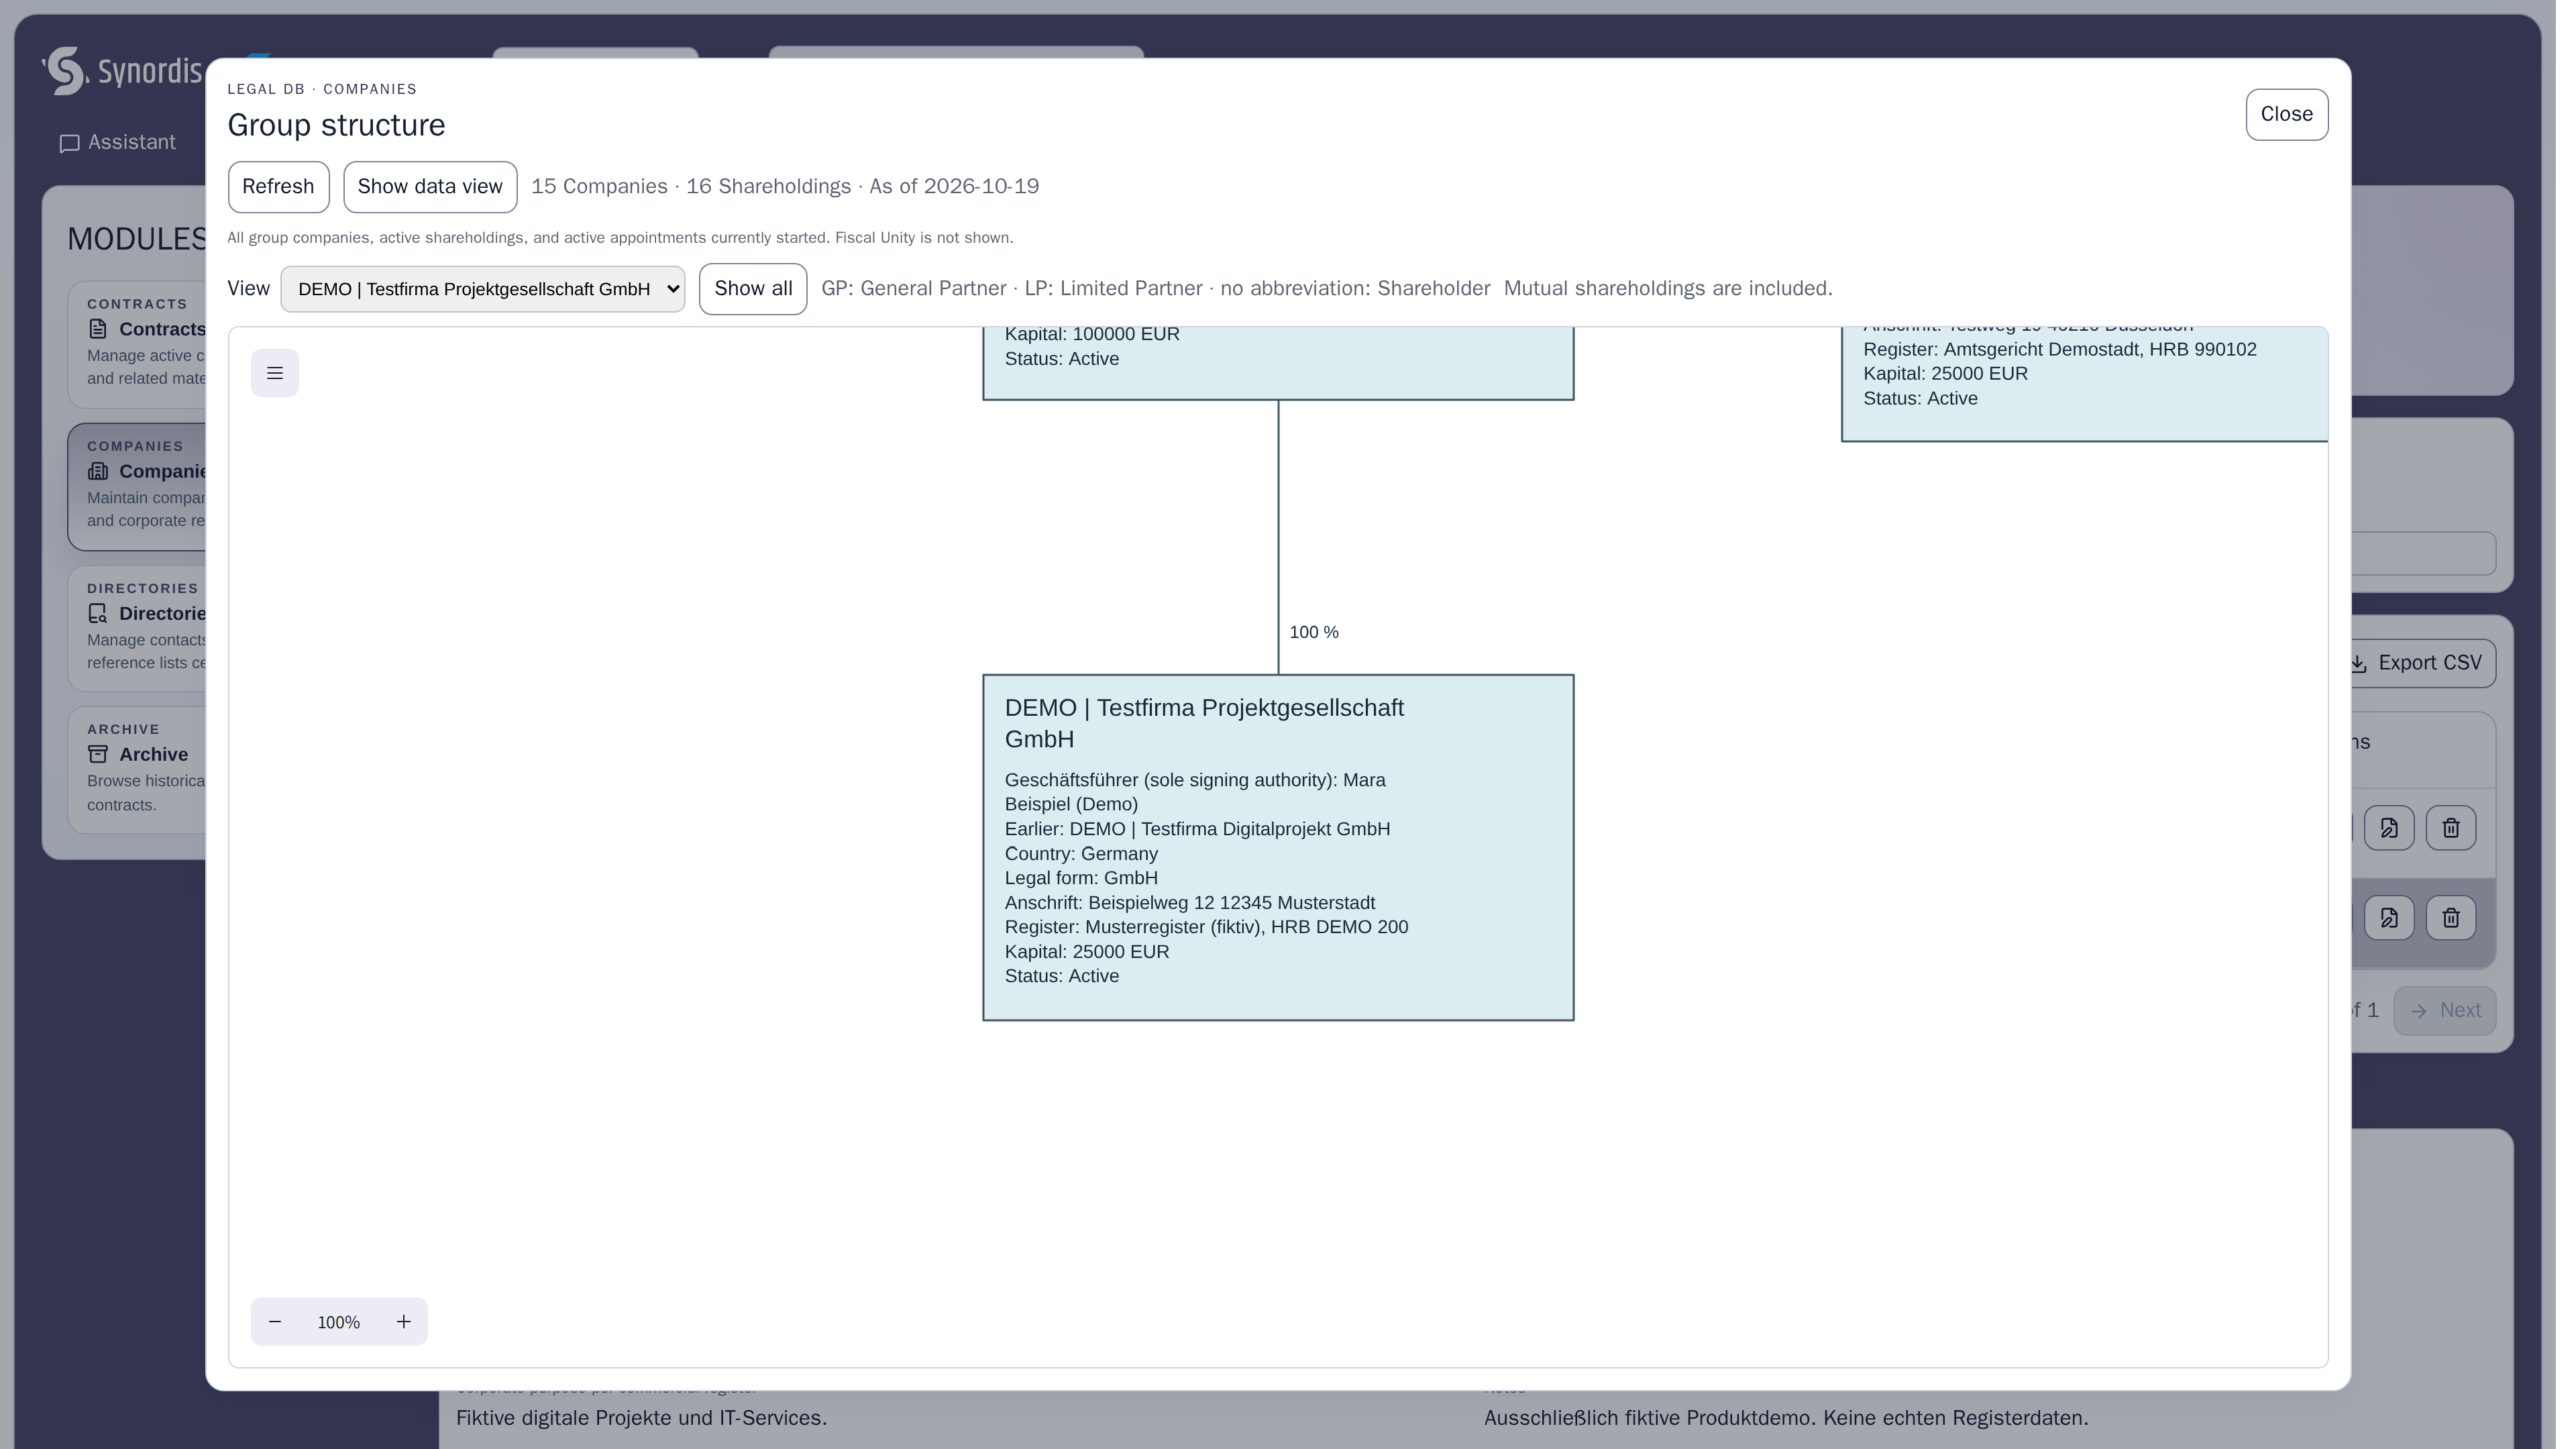Open the Directories module card
The width and height of the screenshot is (2576, 1449).
(137, 629)
